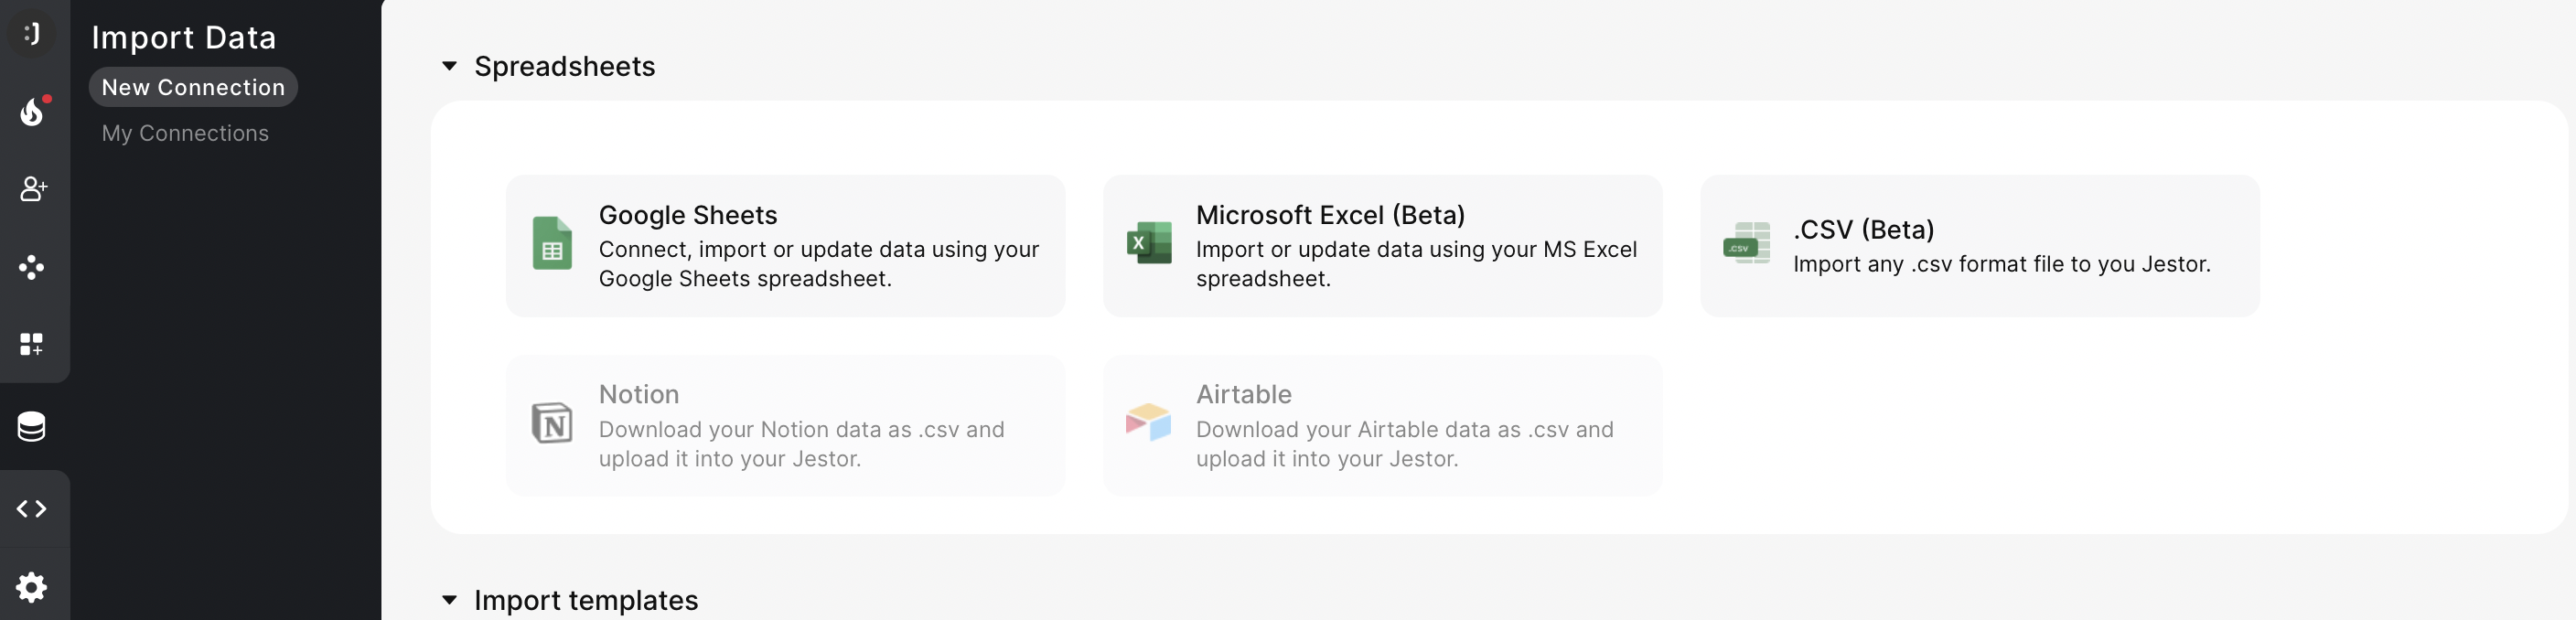Click the Google Sheets green icon
The image size is (2576, 620).
[552, 244]
